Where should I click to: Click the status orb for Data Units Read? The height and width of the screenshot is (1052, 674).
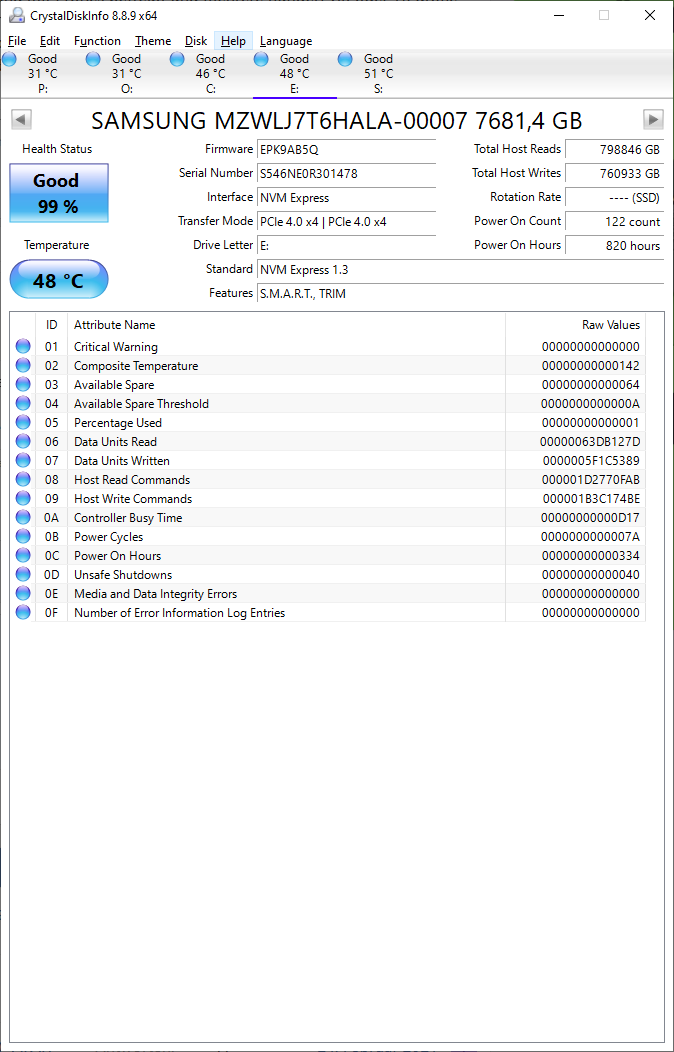click(23, 441)
